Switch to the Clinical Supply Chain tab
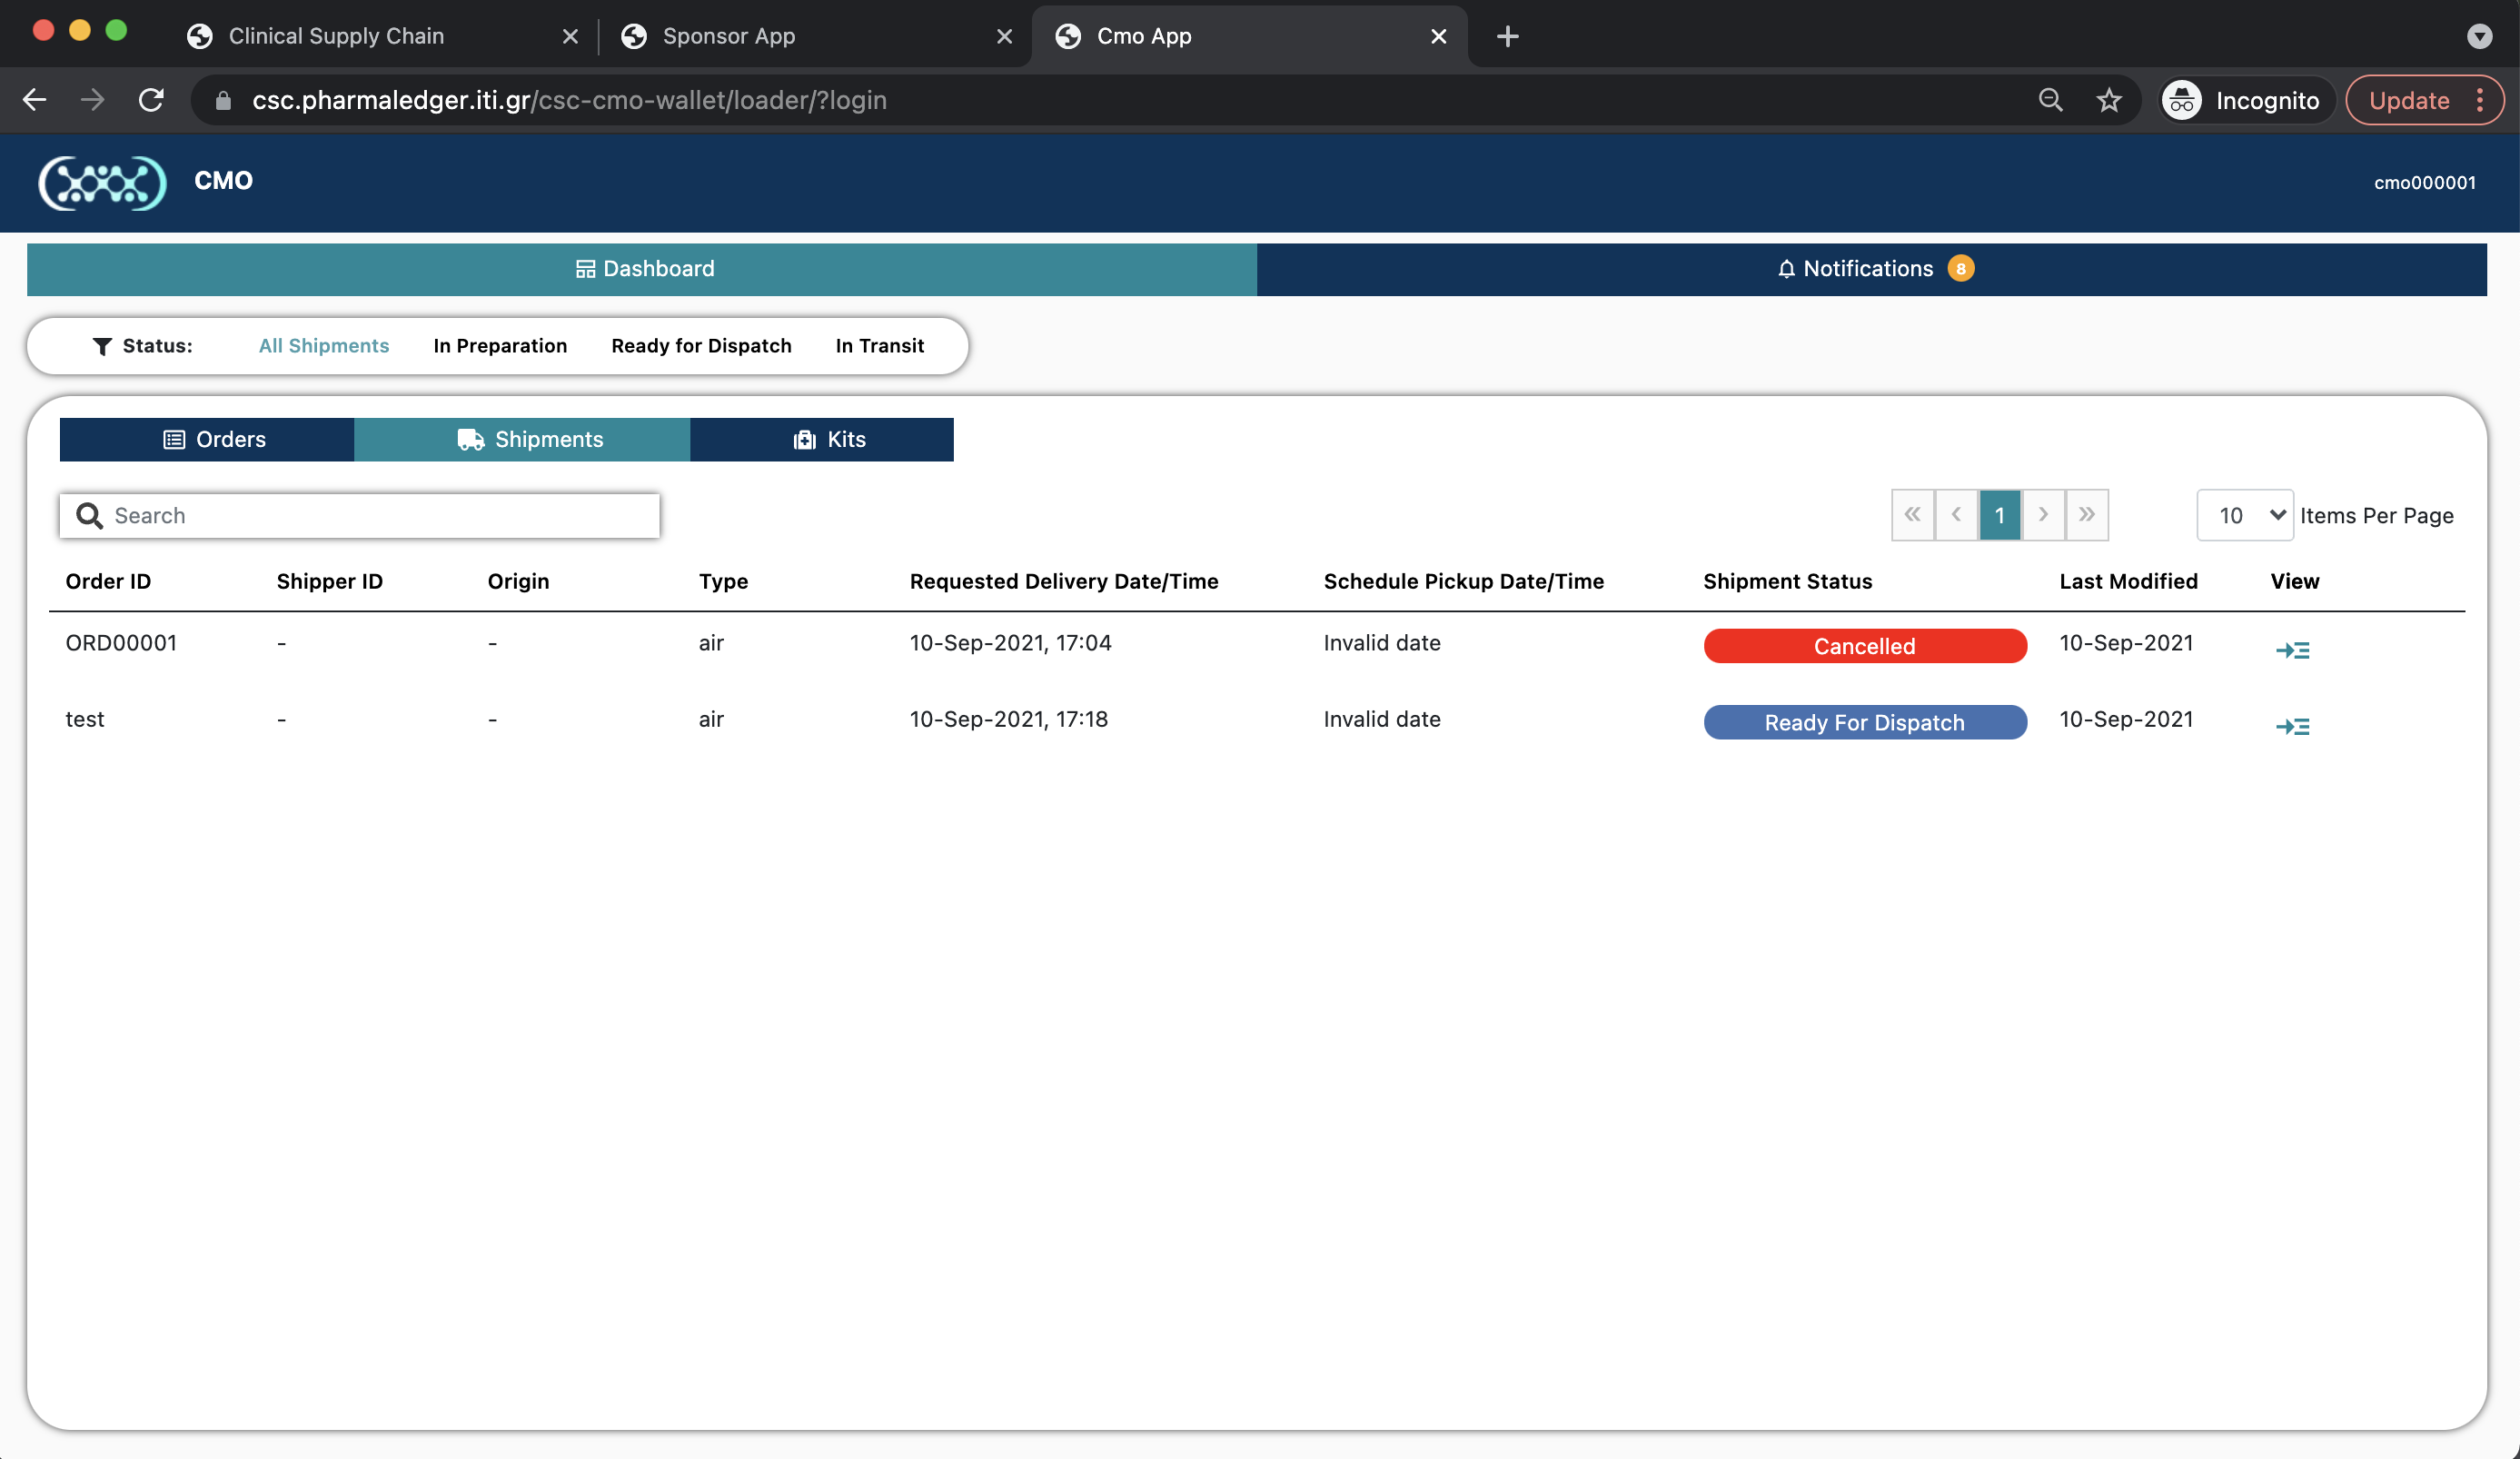2520x1459 pixels. pyautogui.click(x=336, y=35)
